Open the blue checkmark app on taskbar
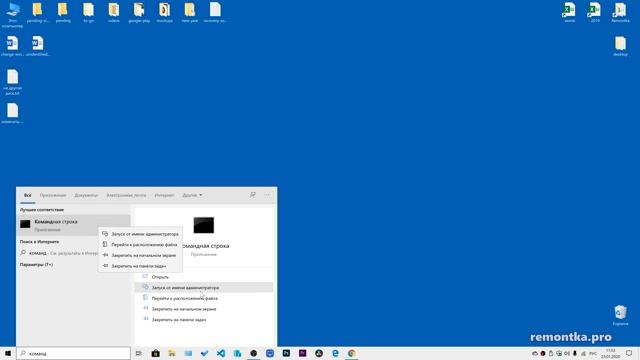Viewport: 640px width, 360px height. [204, 353]
